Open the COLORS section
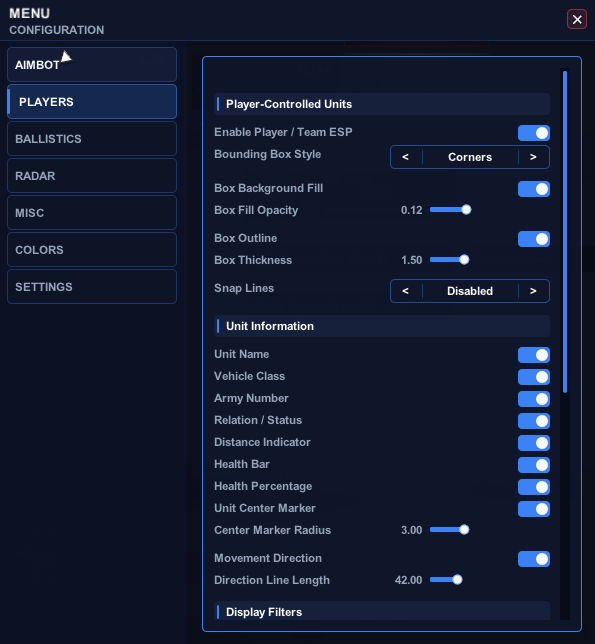The image size is (595, 644). point(92,250)
